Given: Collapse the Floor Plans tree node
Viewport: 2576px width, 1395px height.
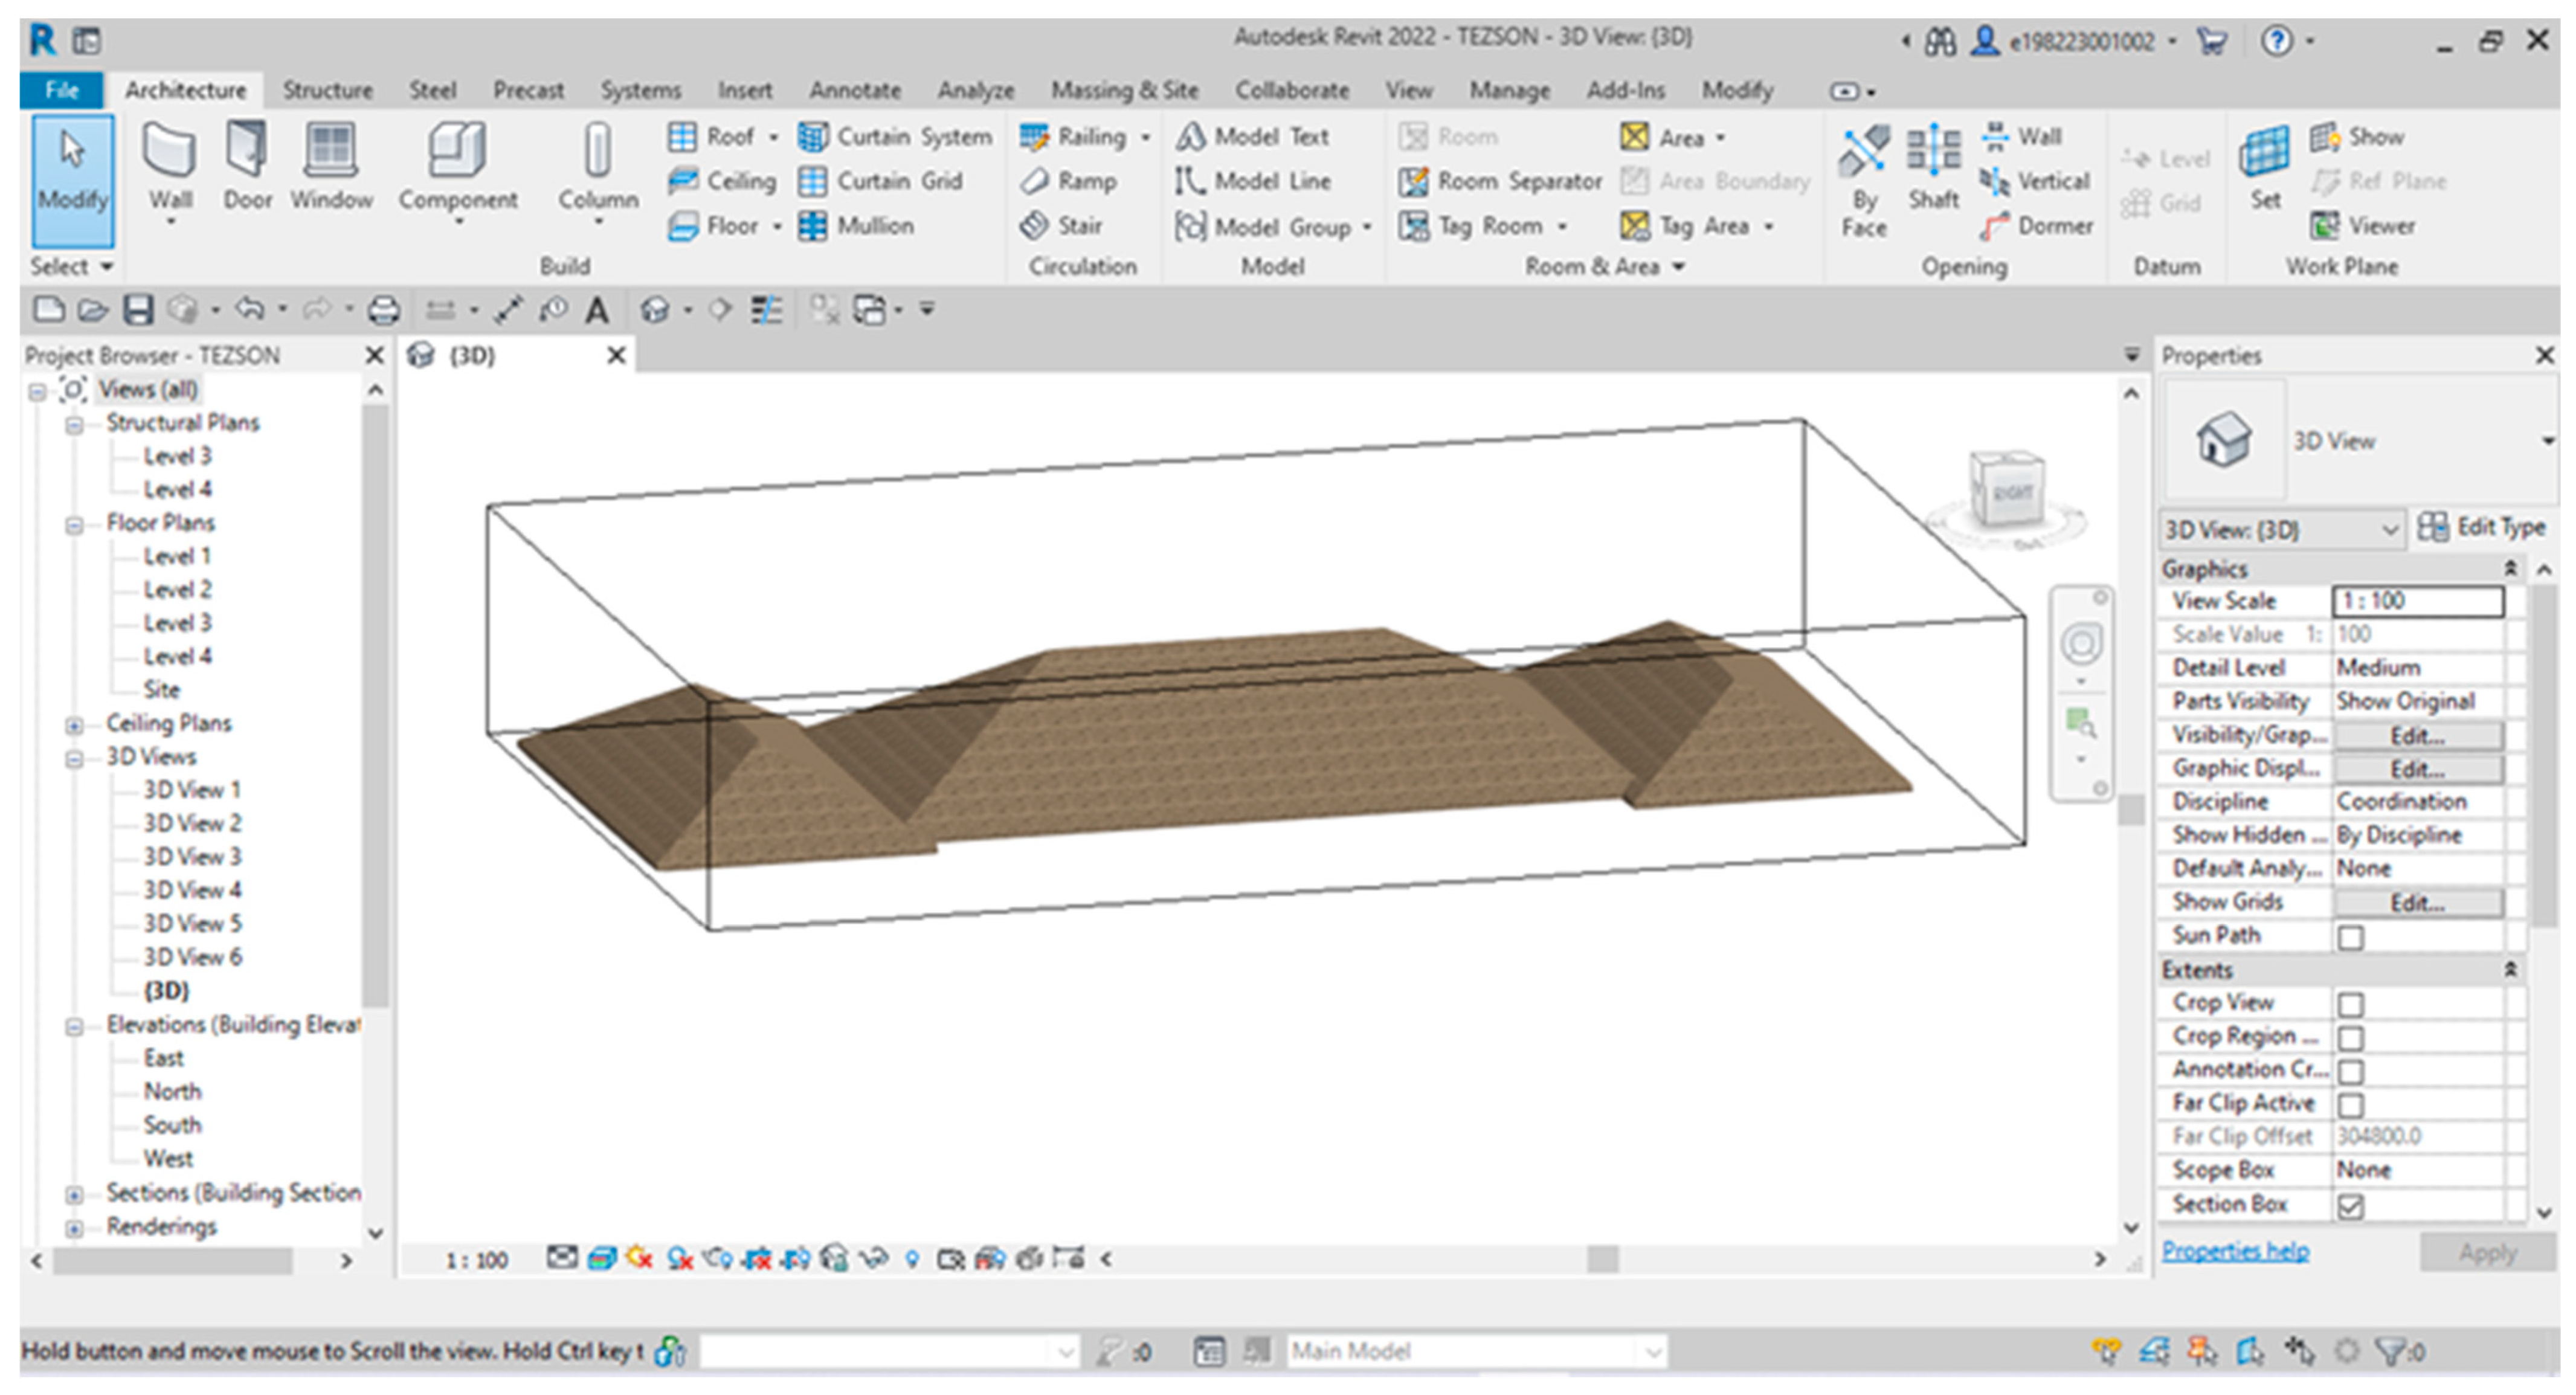Looking at the screenshot, I should (74, 525).
